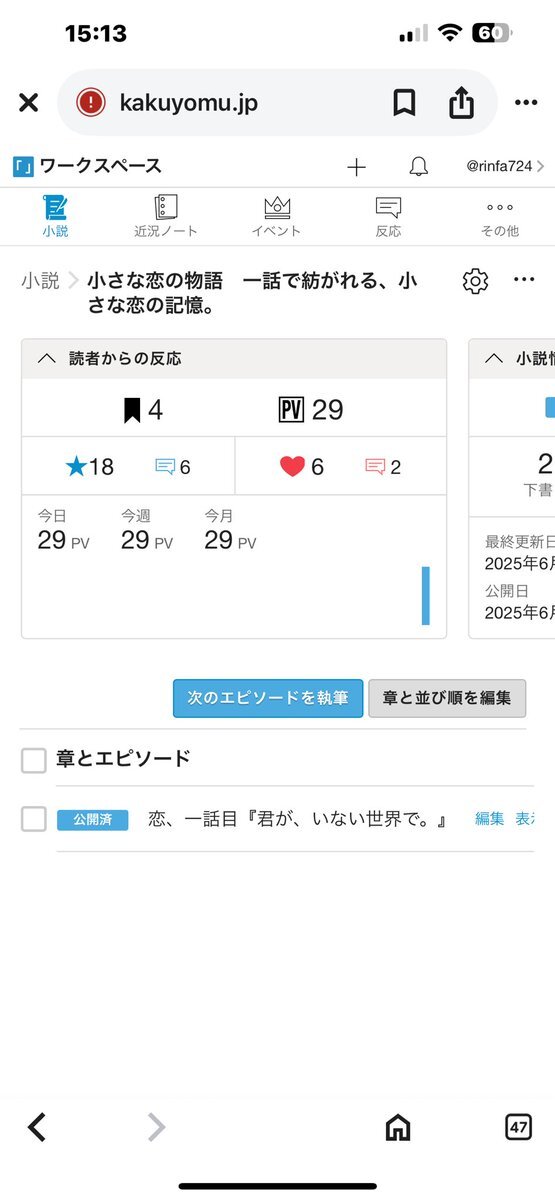Click 章と並び順を編集 button

point(447,698)
